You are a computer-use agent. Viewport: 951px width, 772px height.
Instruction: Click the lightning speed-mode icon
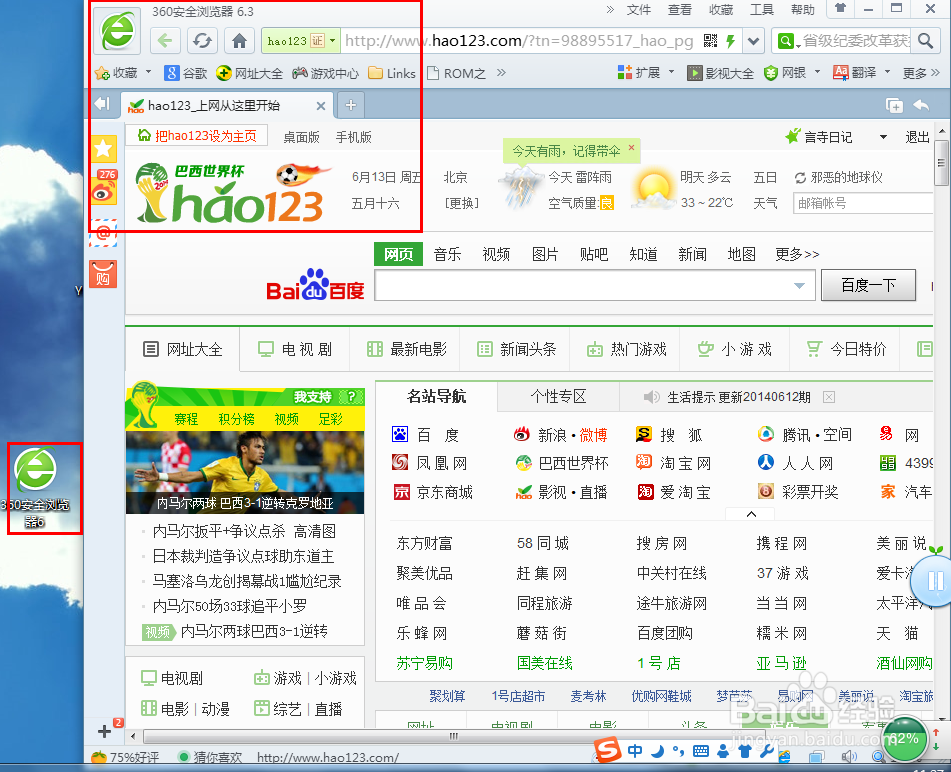click(731, 41)
